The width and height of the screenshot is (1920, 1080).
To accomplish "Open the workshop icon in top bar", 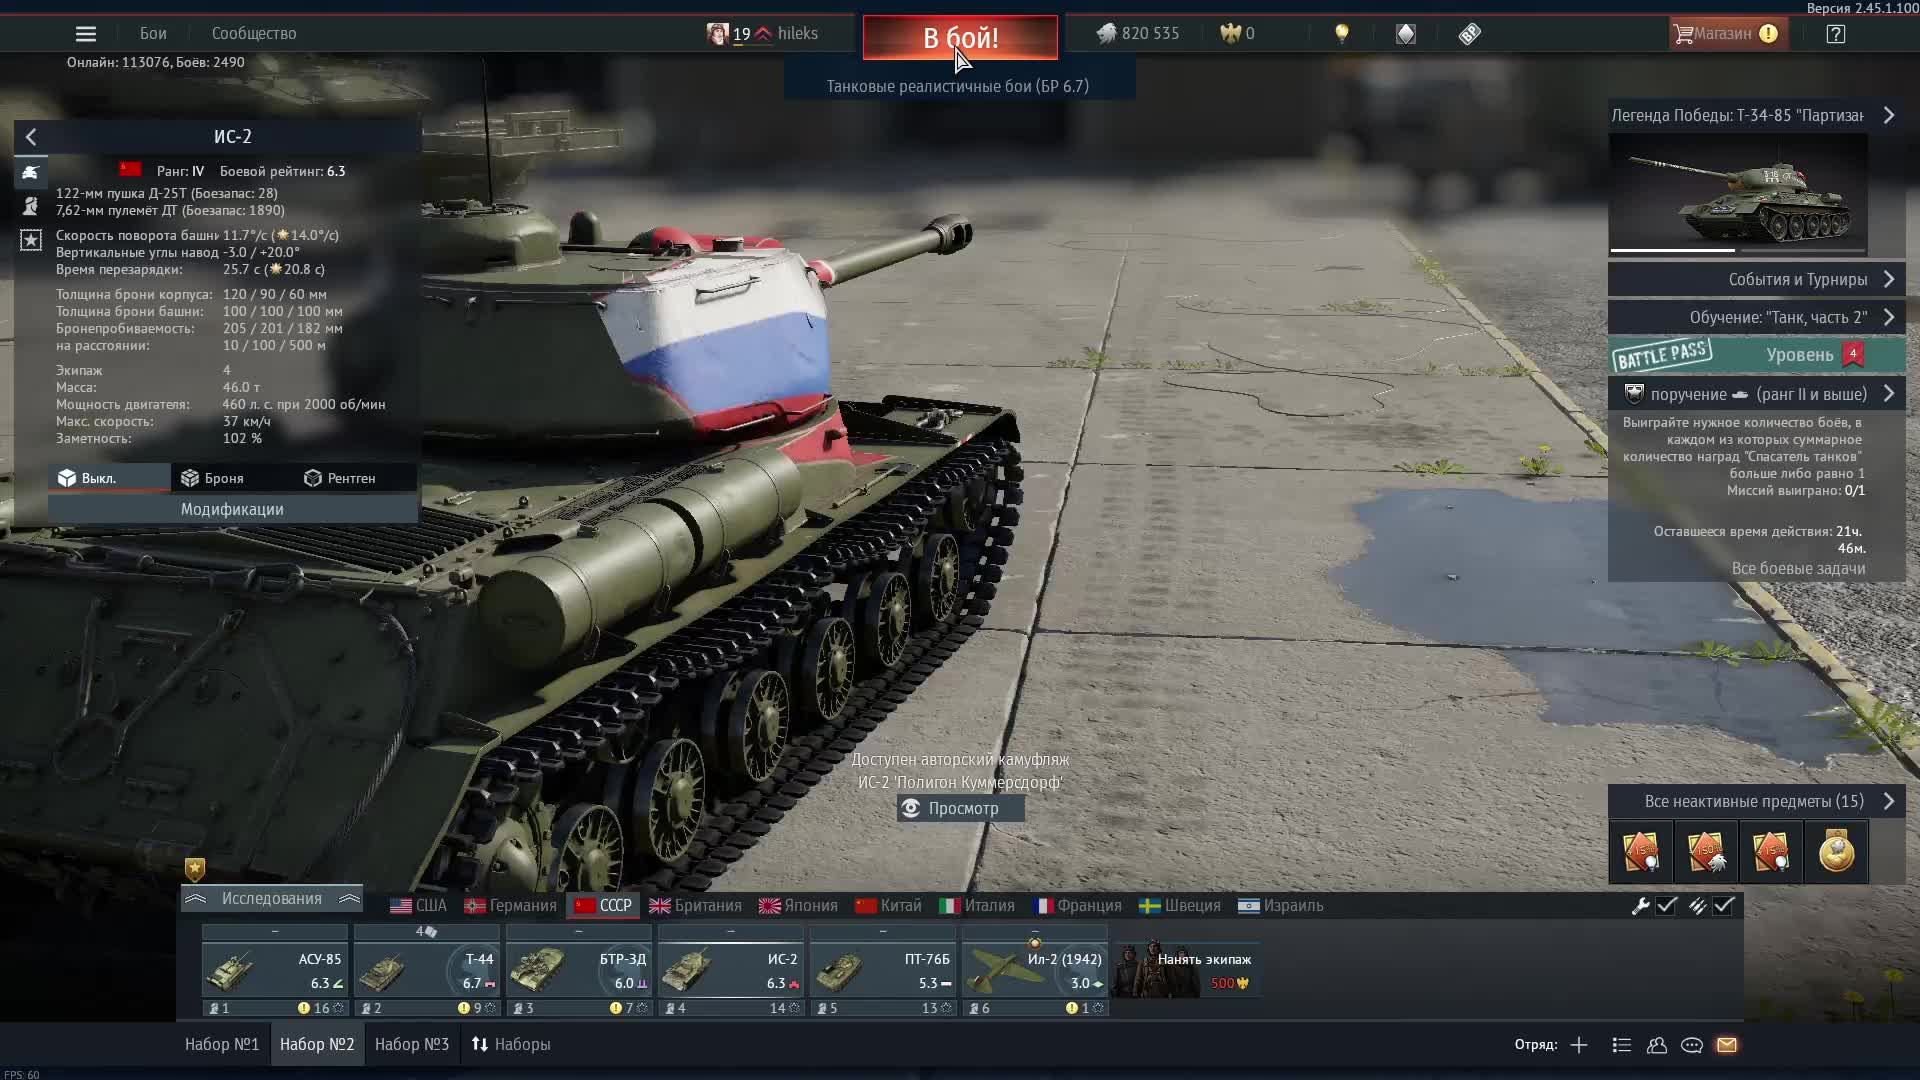I will point(1469,34).
